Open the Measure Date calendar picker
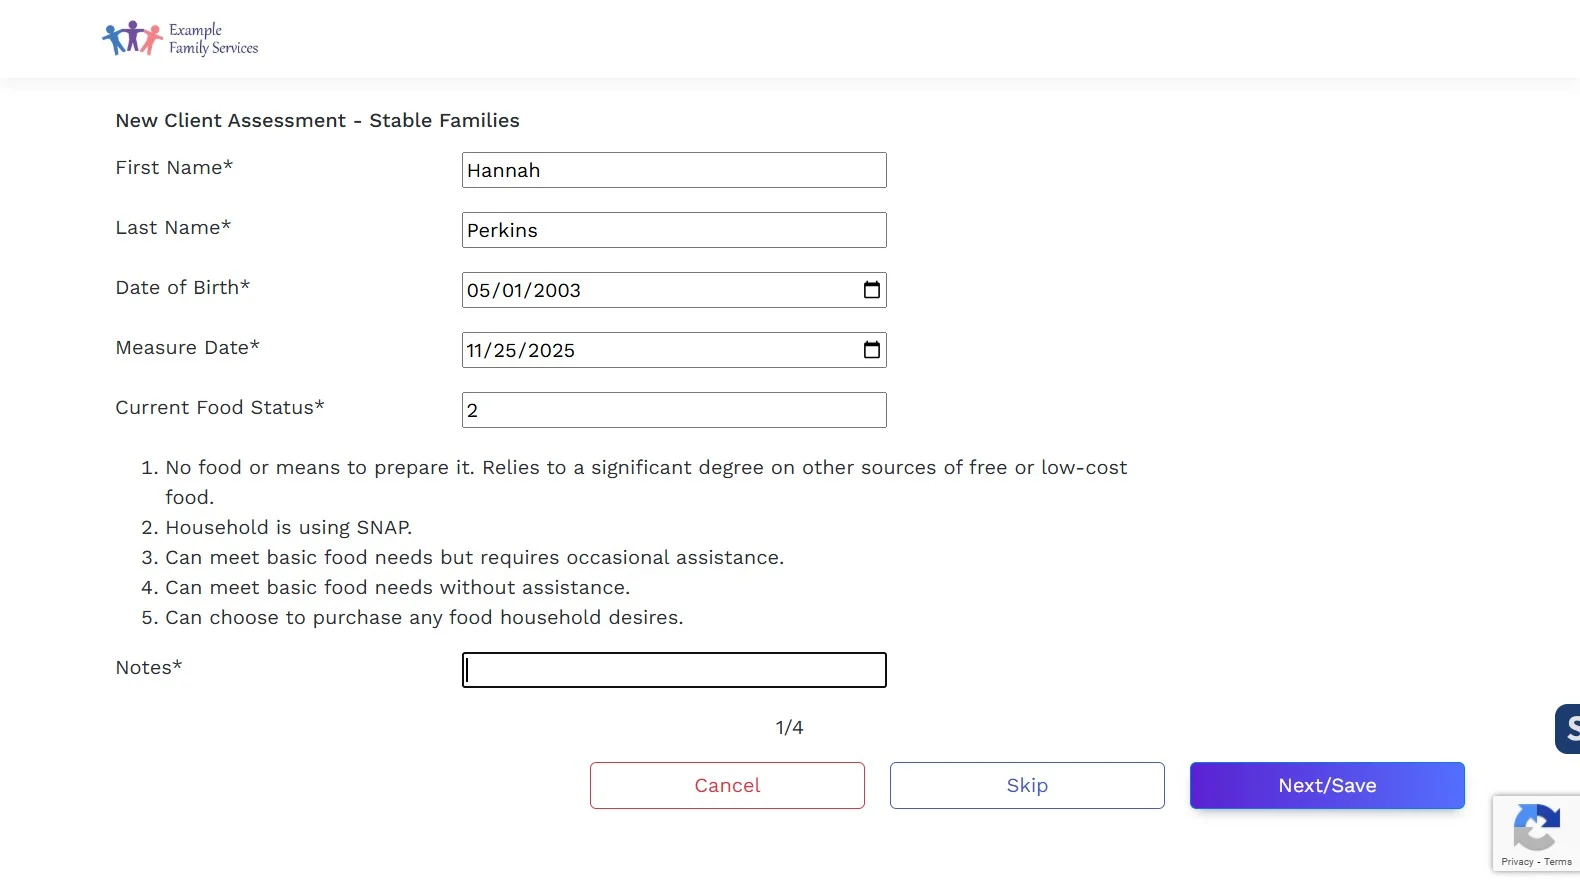The image size is (1580, 888). (x=872, y=350)
